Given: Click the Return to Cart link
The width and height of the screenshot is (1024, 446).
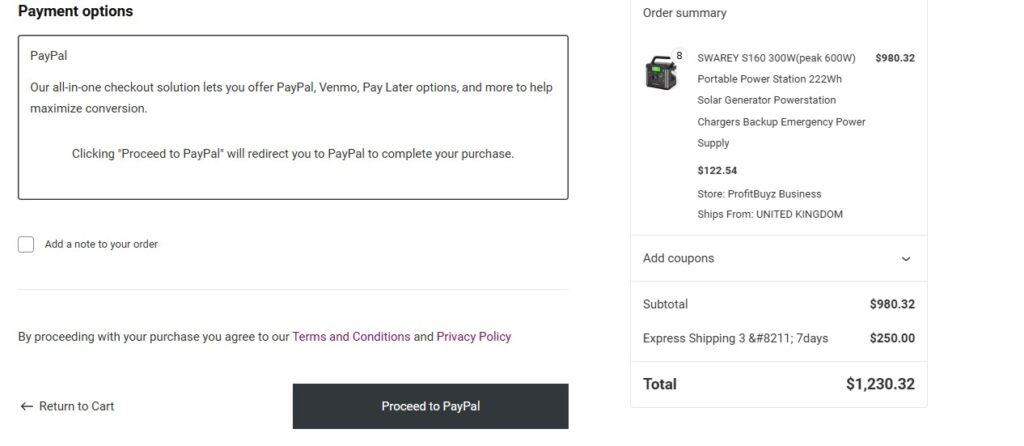Looking at the screenshot, I should [x=76, y=406].
